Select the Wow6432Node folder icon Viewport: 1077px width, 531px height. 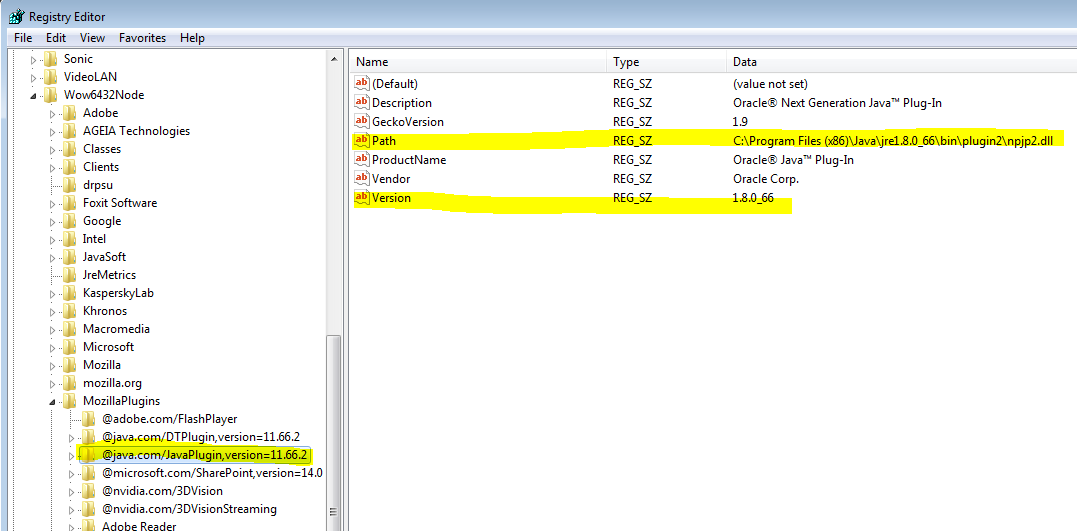coord(50,95)
